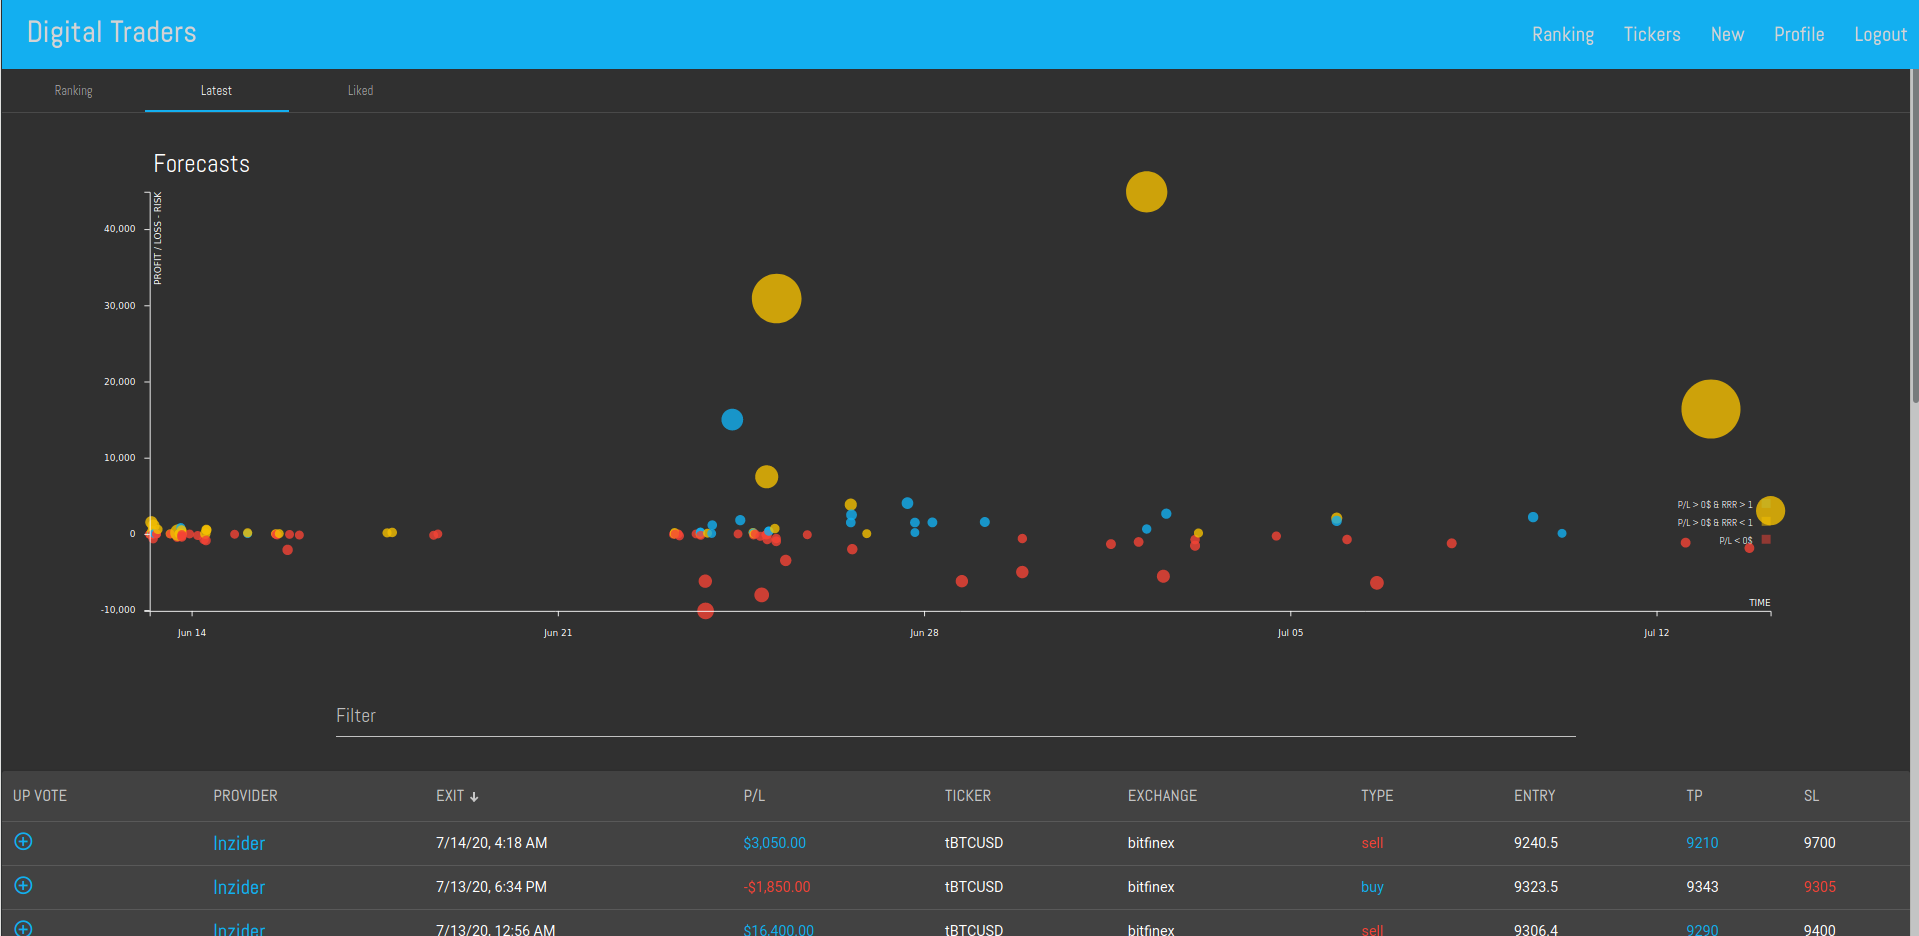Open the New forecast page

(x=1727, y=34)
